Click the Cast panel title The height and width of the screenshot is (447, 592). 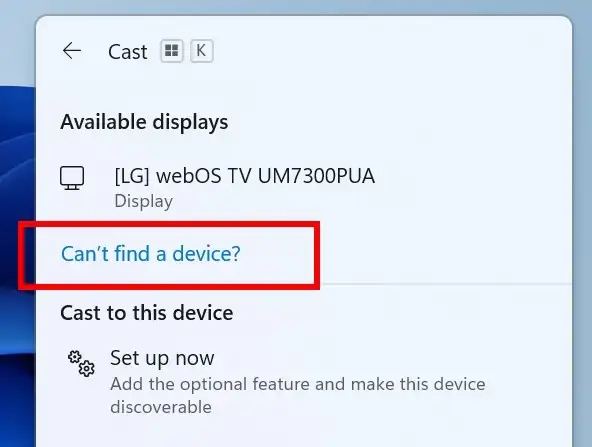pyautogui.click(x=128, y=52)
